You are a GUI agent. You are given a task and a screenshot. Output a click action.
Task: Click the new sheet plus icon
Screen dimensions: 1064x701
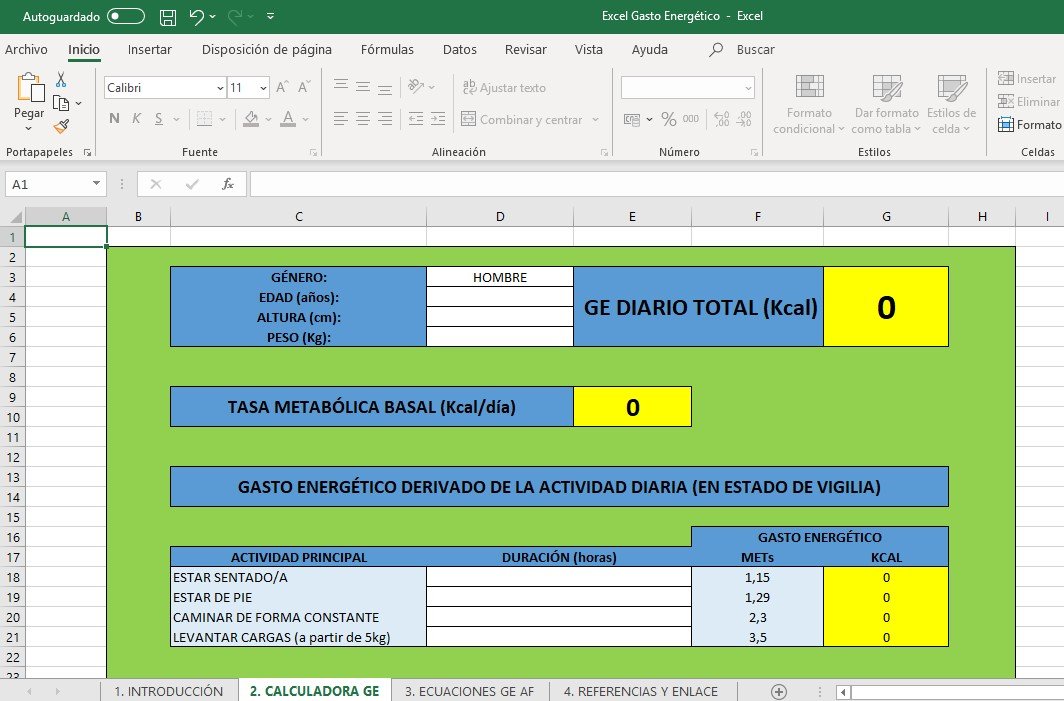[x=779, y=691]
